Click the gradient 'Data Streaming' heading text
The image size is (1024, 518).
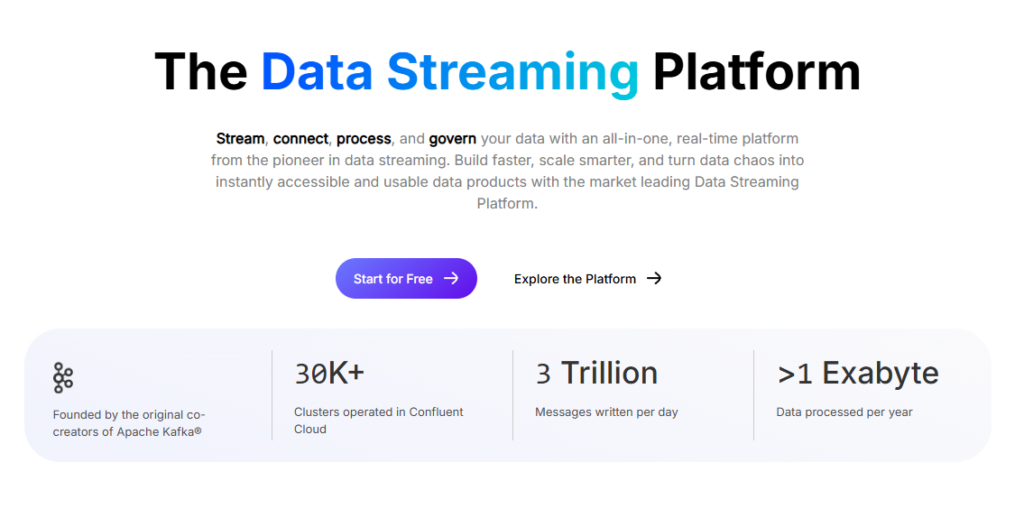coord(449,72)
